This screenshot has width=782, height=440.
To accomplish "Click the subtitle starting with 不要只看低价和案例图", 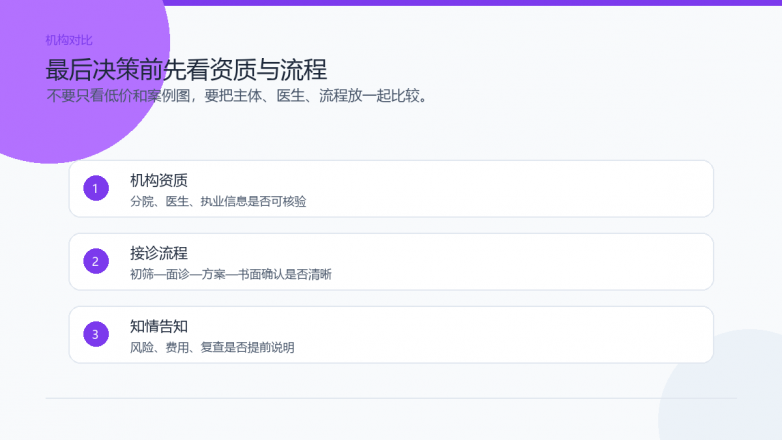I will click(237, 95).
